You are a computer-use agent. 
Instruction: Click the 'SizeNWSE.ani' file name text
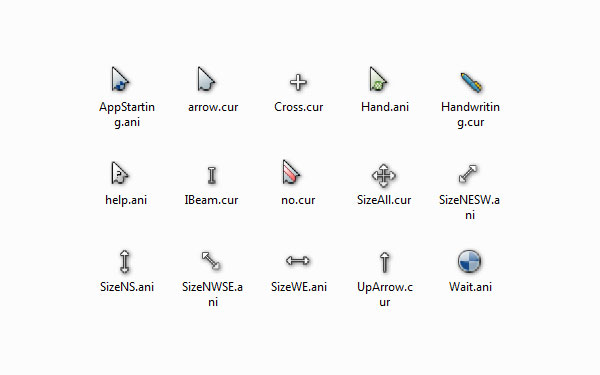[x=212, y=294]
